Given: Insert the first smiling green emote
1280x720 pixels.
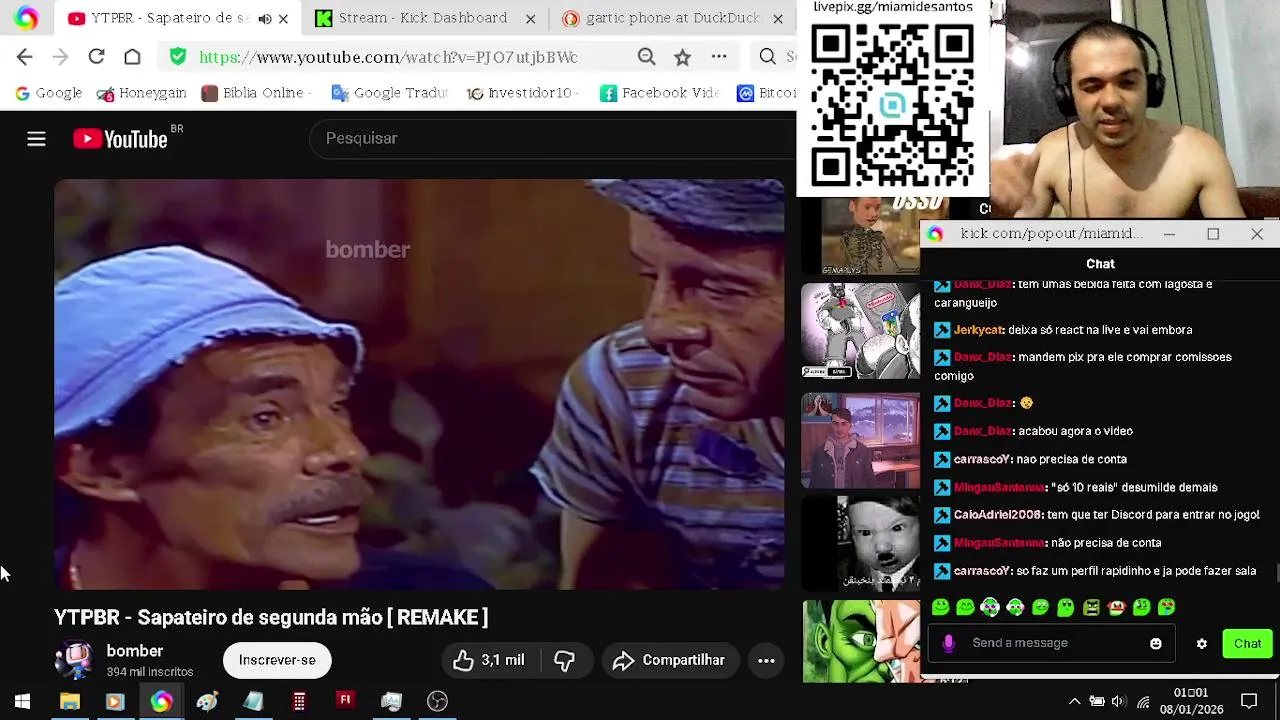Looking at the screenshot, I should point(940,607).
